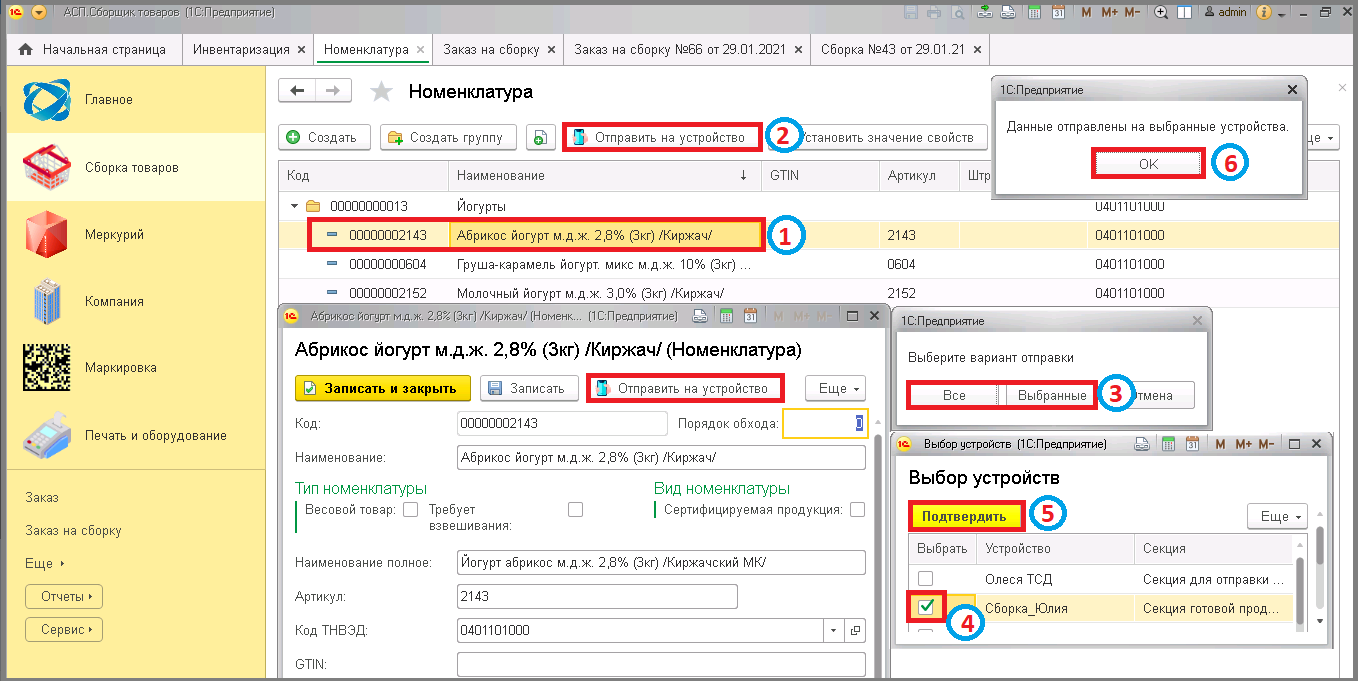Go back with the left arrow navigation button
Image resolution: width=1358 pixels, height=681 pixels.
[296, 91]
